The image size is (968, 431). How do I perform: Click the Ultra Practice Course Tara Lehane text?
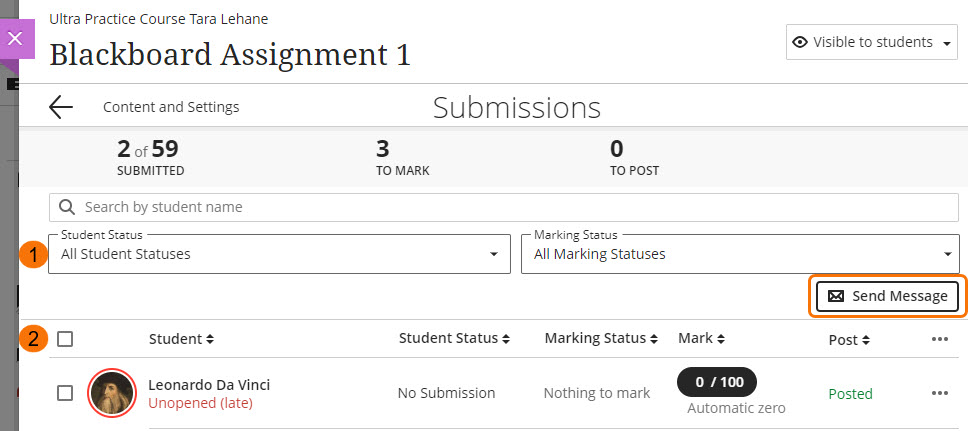[159, 19]
